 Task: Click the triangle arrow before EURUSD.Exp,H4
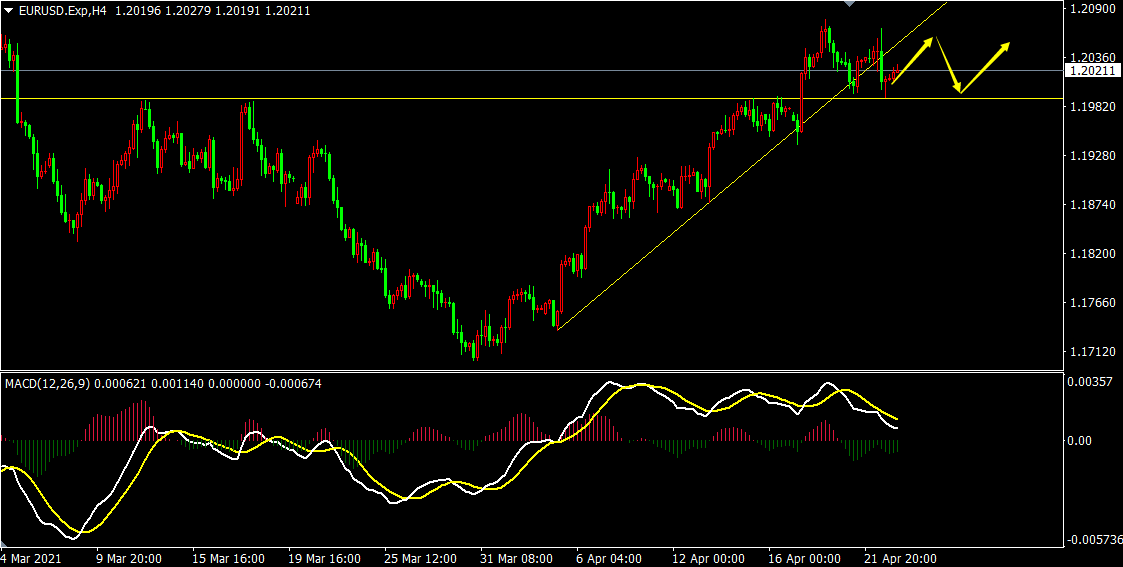pos(9,11)
